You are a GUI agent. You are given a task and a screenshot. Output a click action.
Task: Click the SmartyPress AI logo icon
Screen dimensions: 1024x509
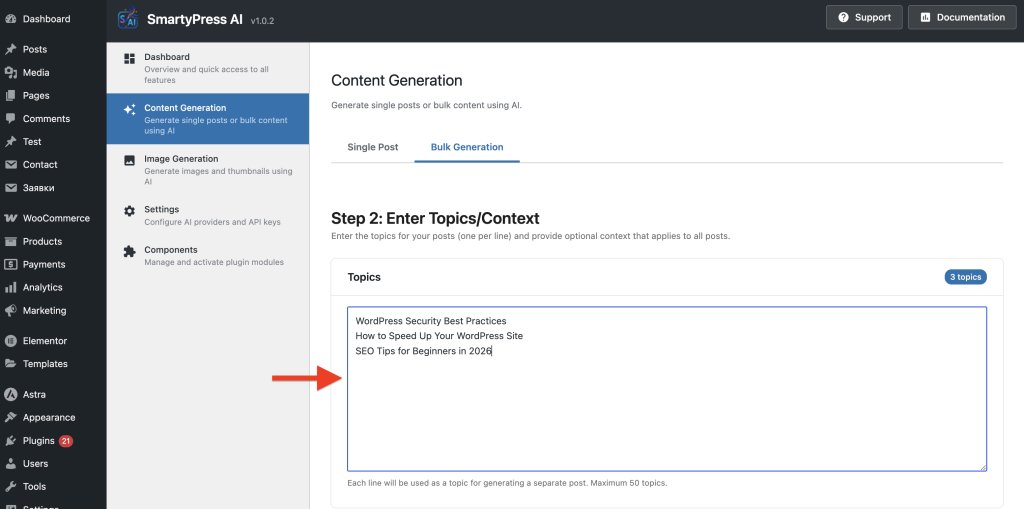[127, 18]
